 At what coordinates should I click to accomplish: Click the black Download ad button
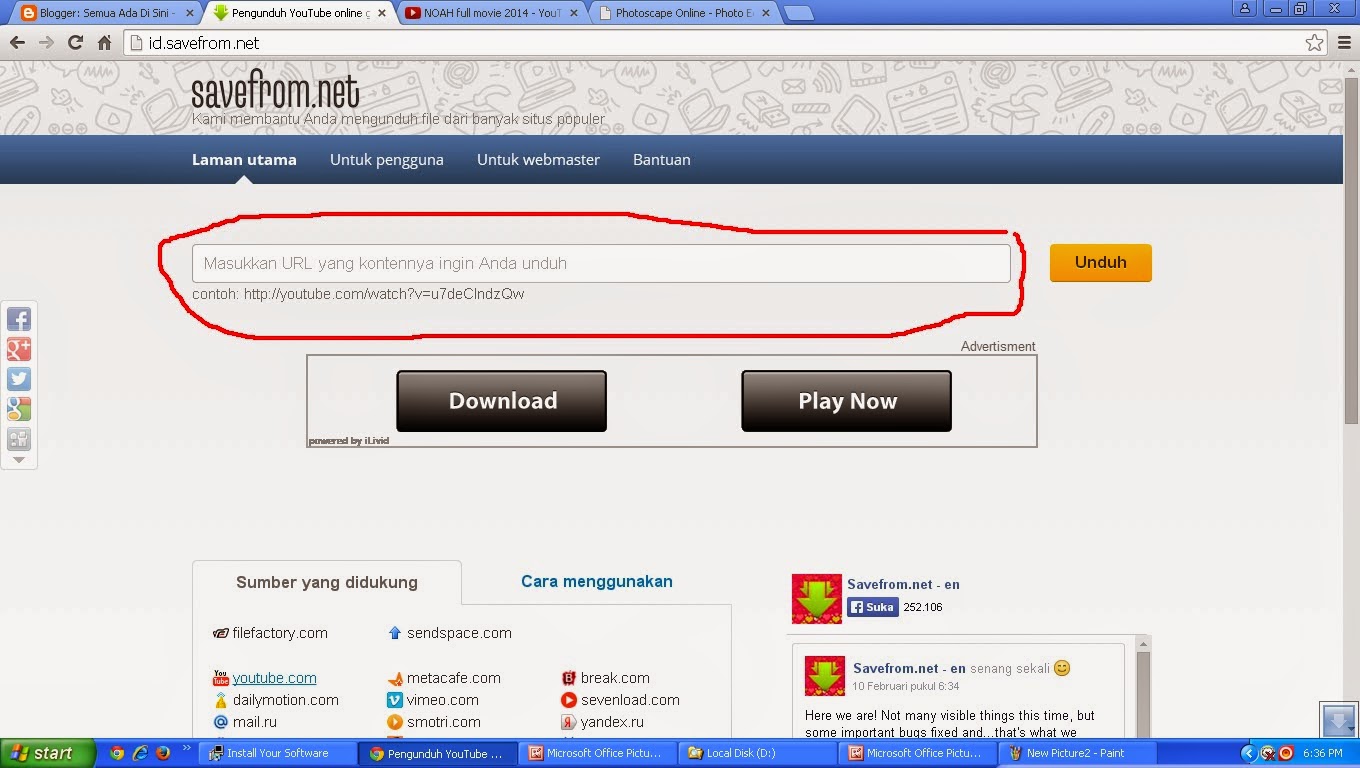[x=502, y=401]
